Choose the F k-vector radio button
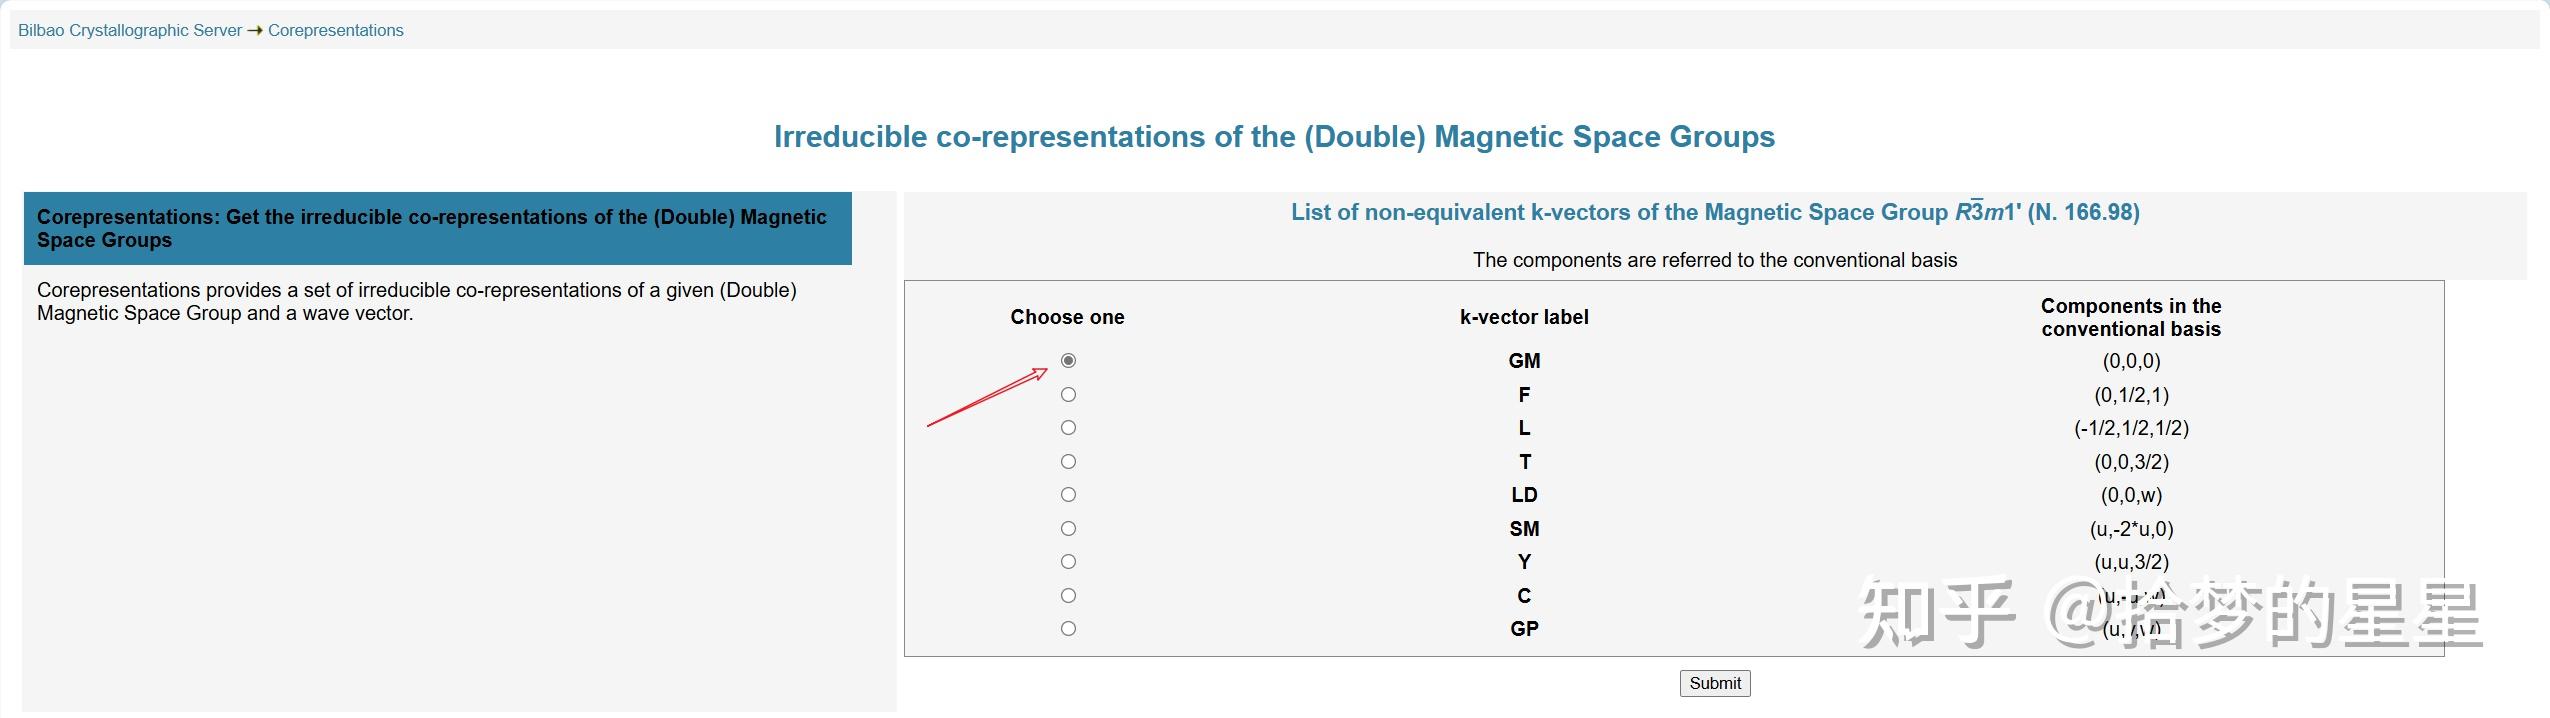 tap(1068, 395)
